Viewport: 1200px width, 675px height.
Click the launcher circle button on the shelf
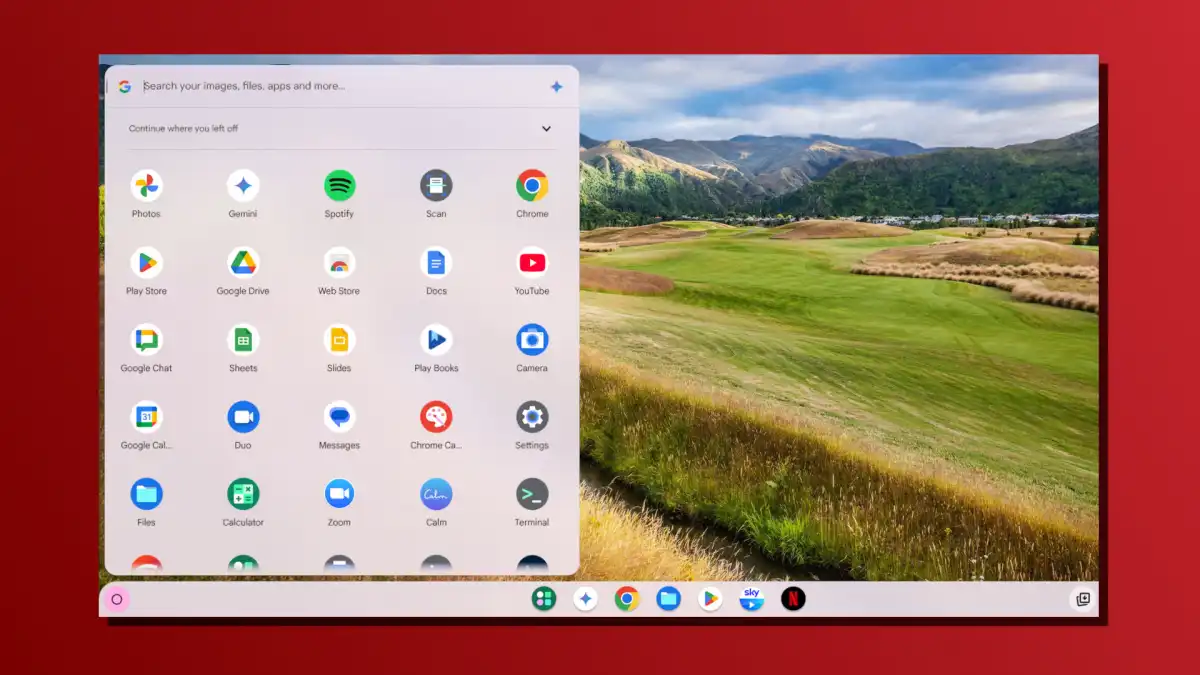116,600
